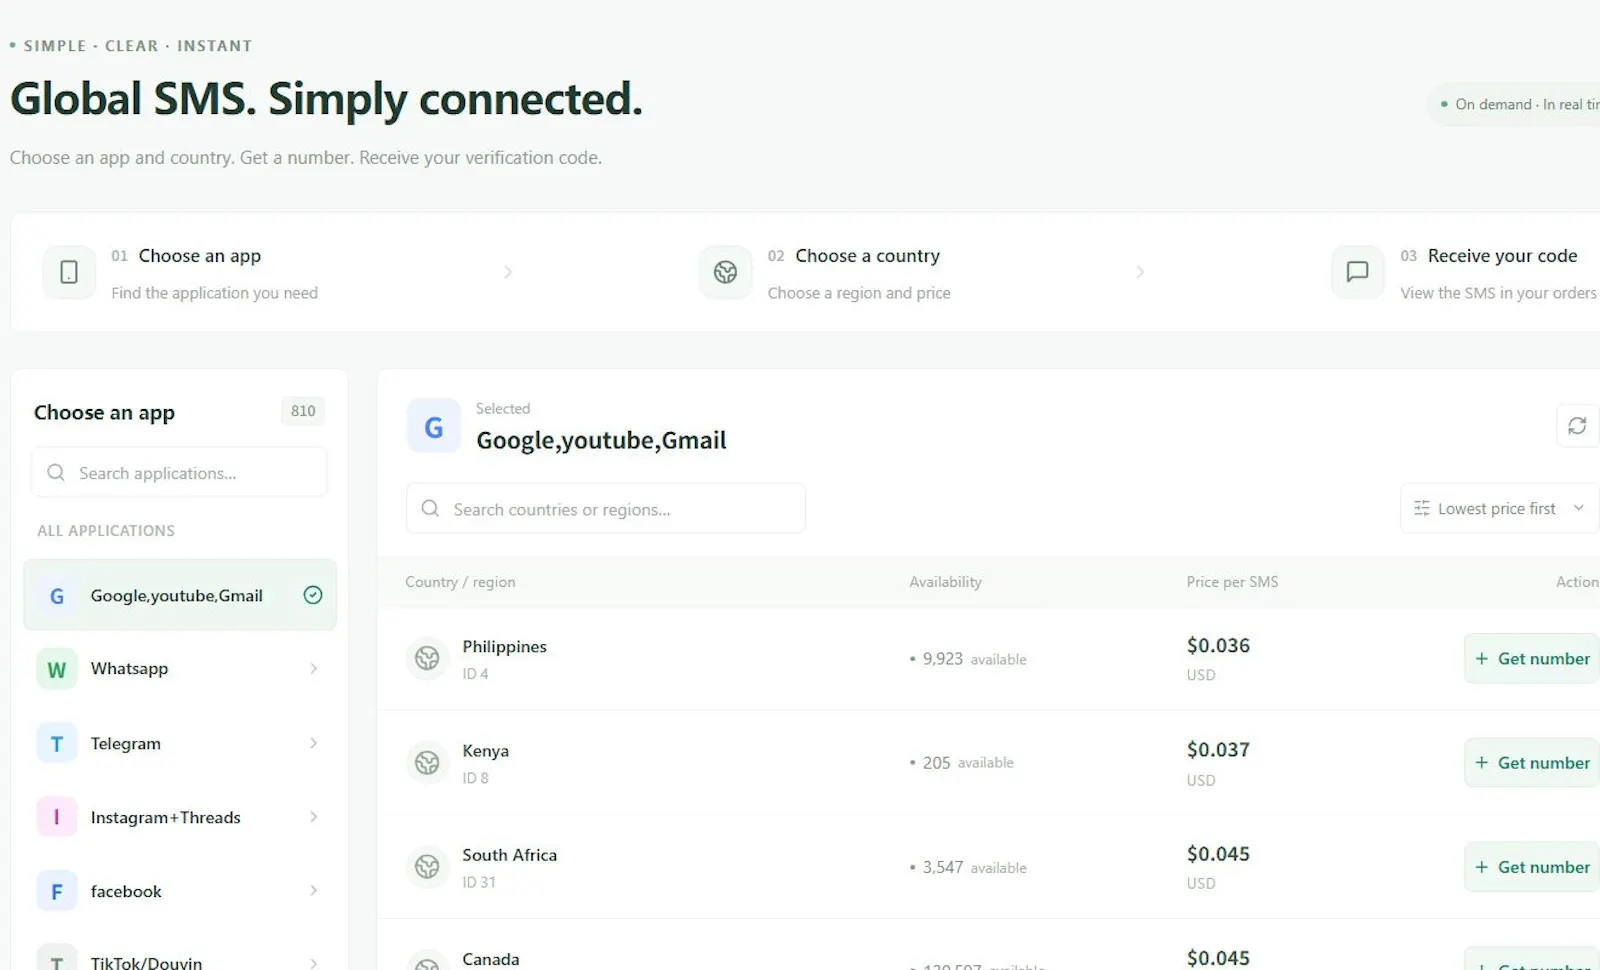This screenshot has width=1600, height=970.
Task: Click the refresh icon in the country panel
Action: coord(1577,426)
